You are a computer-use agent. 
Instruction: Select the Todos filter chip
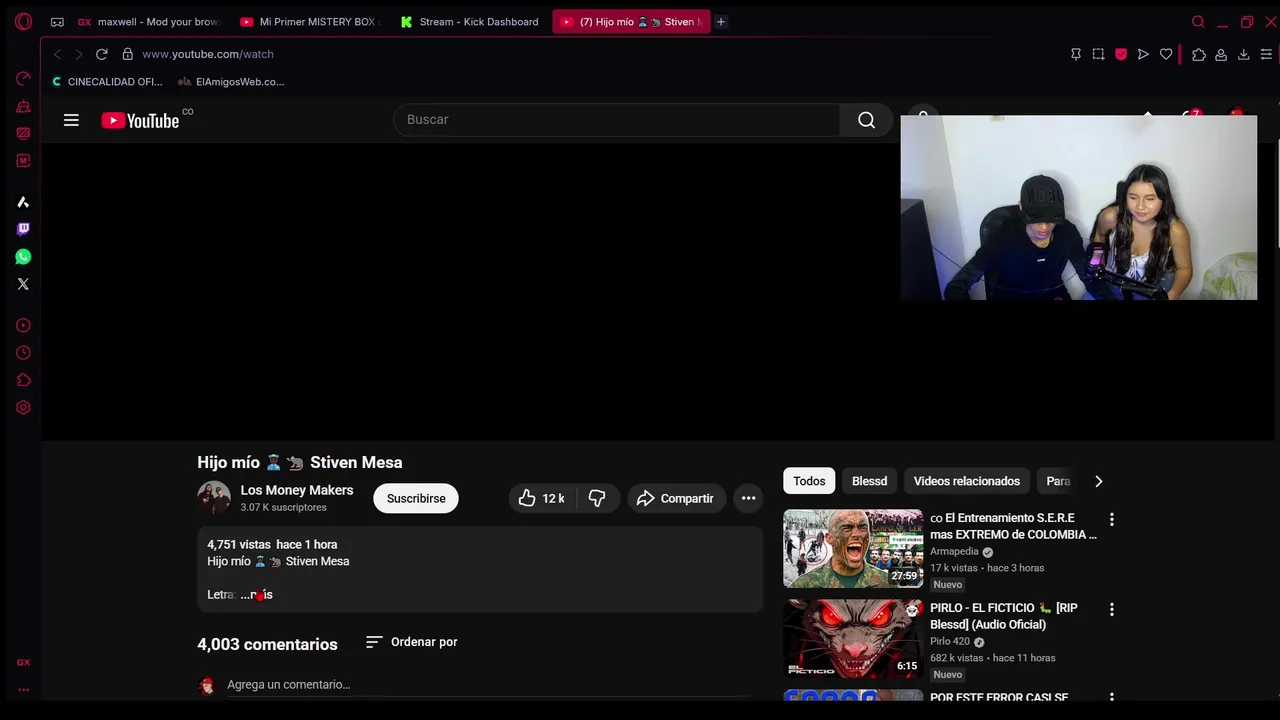pos(809,481)
